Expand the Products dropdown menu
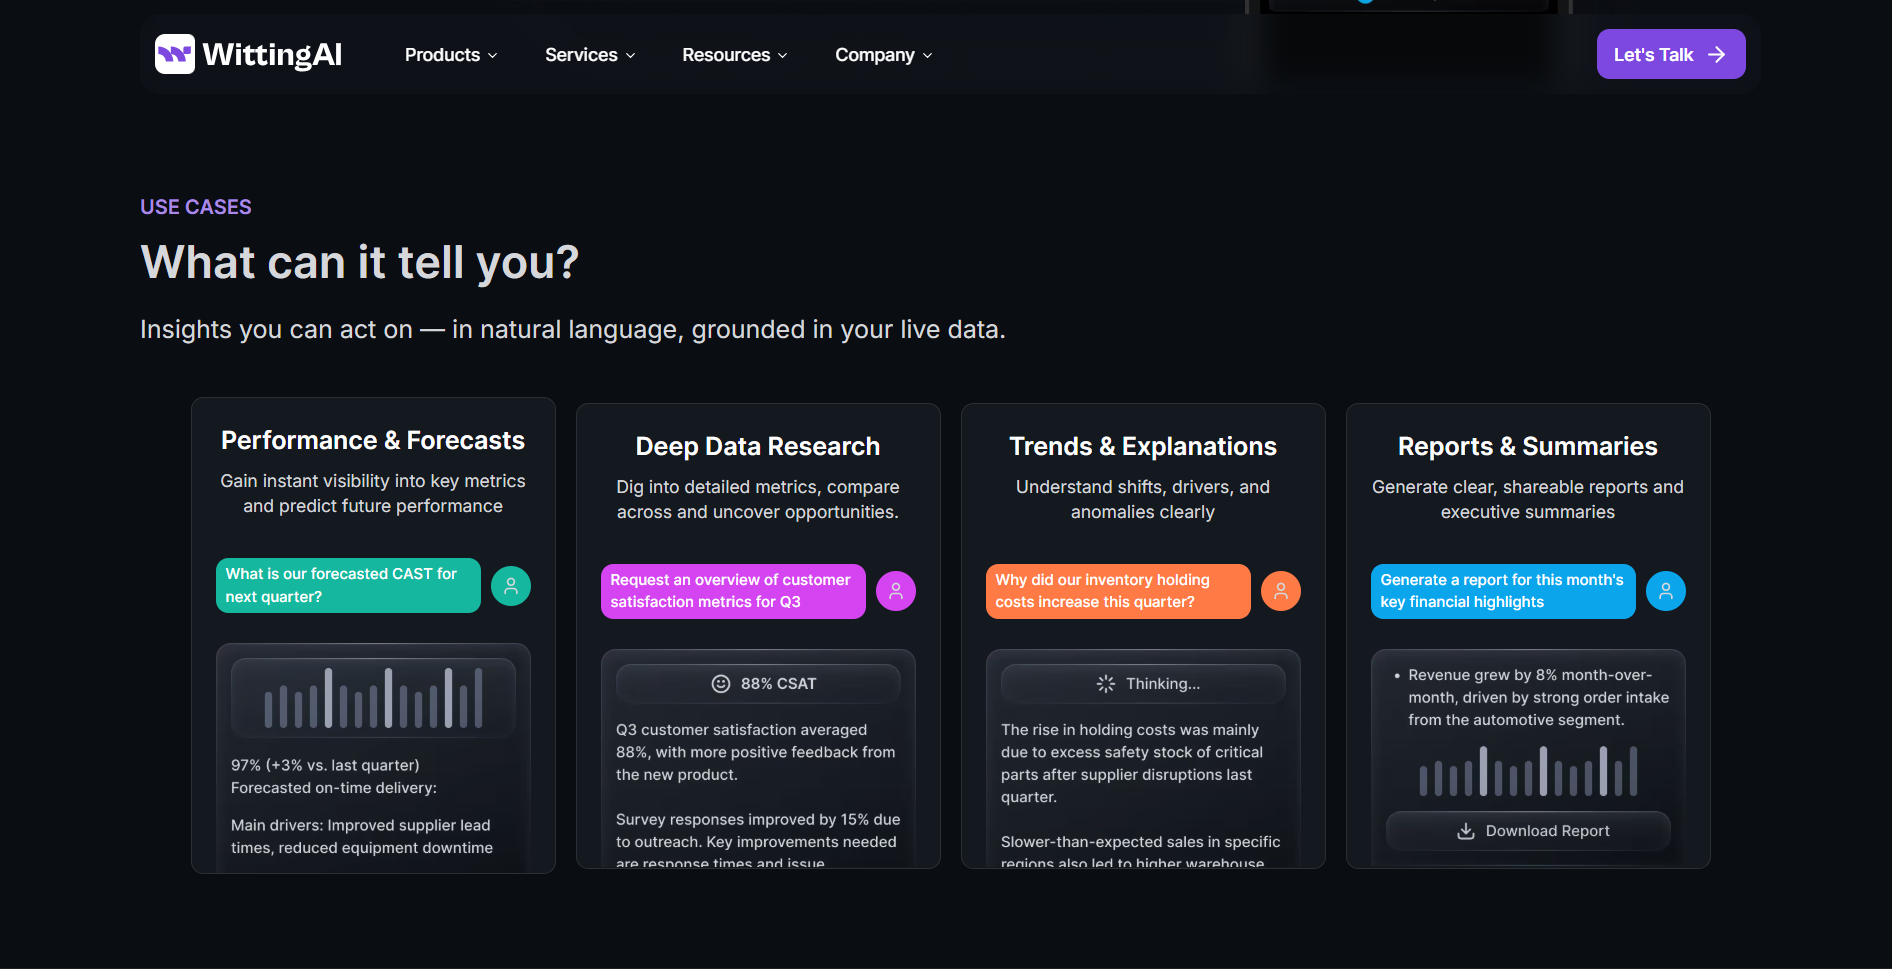Viewport: 1892px width, 969px height. click(451, 55)
